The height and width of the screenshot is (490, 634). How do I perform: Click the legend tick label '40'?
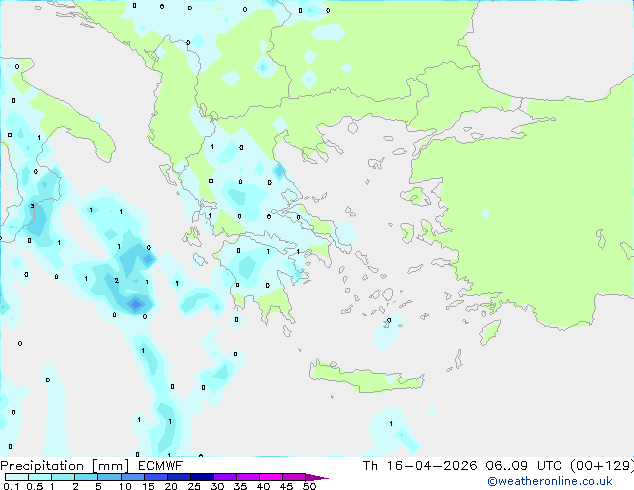263,486
